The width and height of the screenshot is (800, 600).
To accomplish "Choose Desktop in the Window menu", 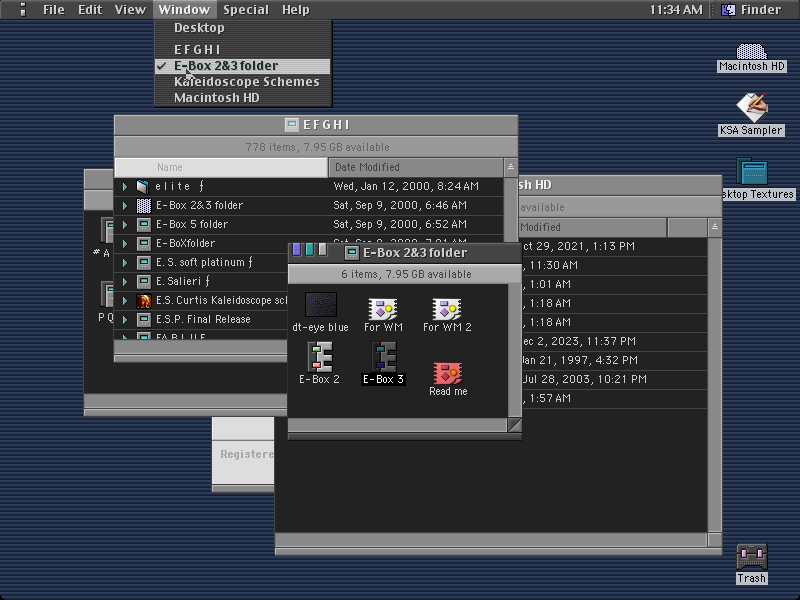I will pyautogui.click(x=243, y=28).
